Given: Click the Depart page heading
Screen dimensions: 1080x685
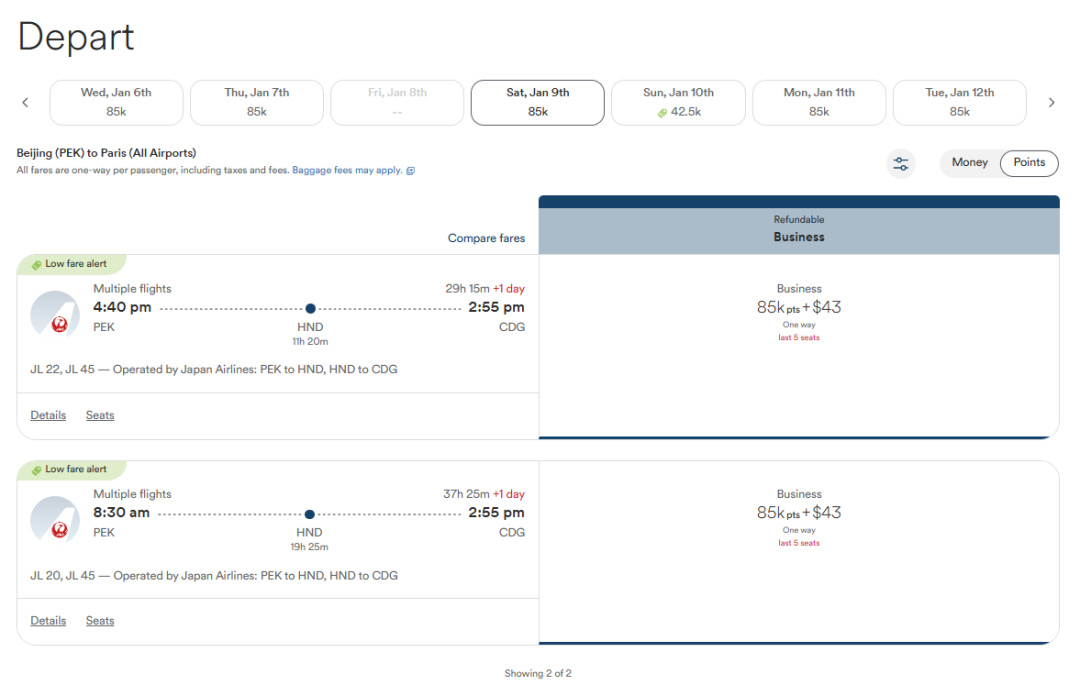Looking at the screenshot, I should pos(76,37).
